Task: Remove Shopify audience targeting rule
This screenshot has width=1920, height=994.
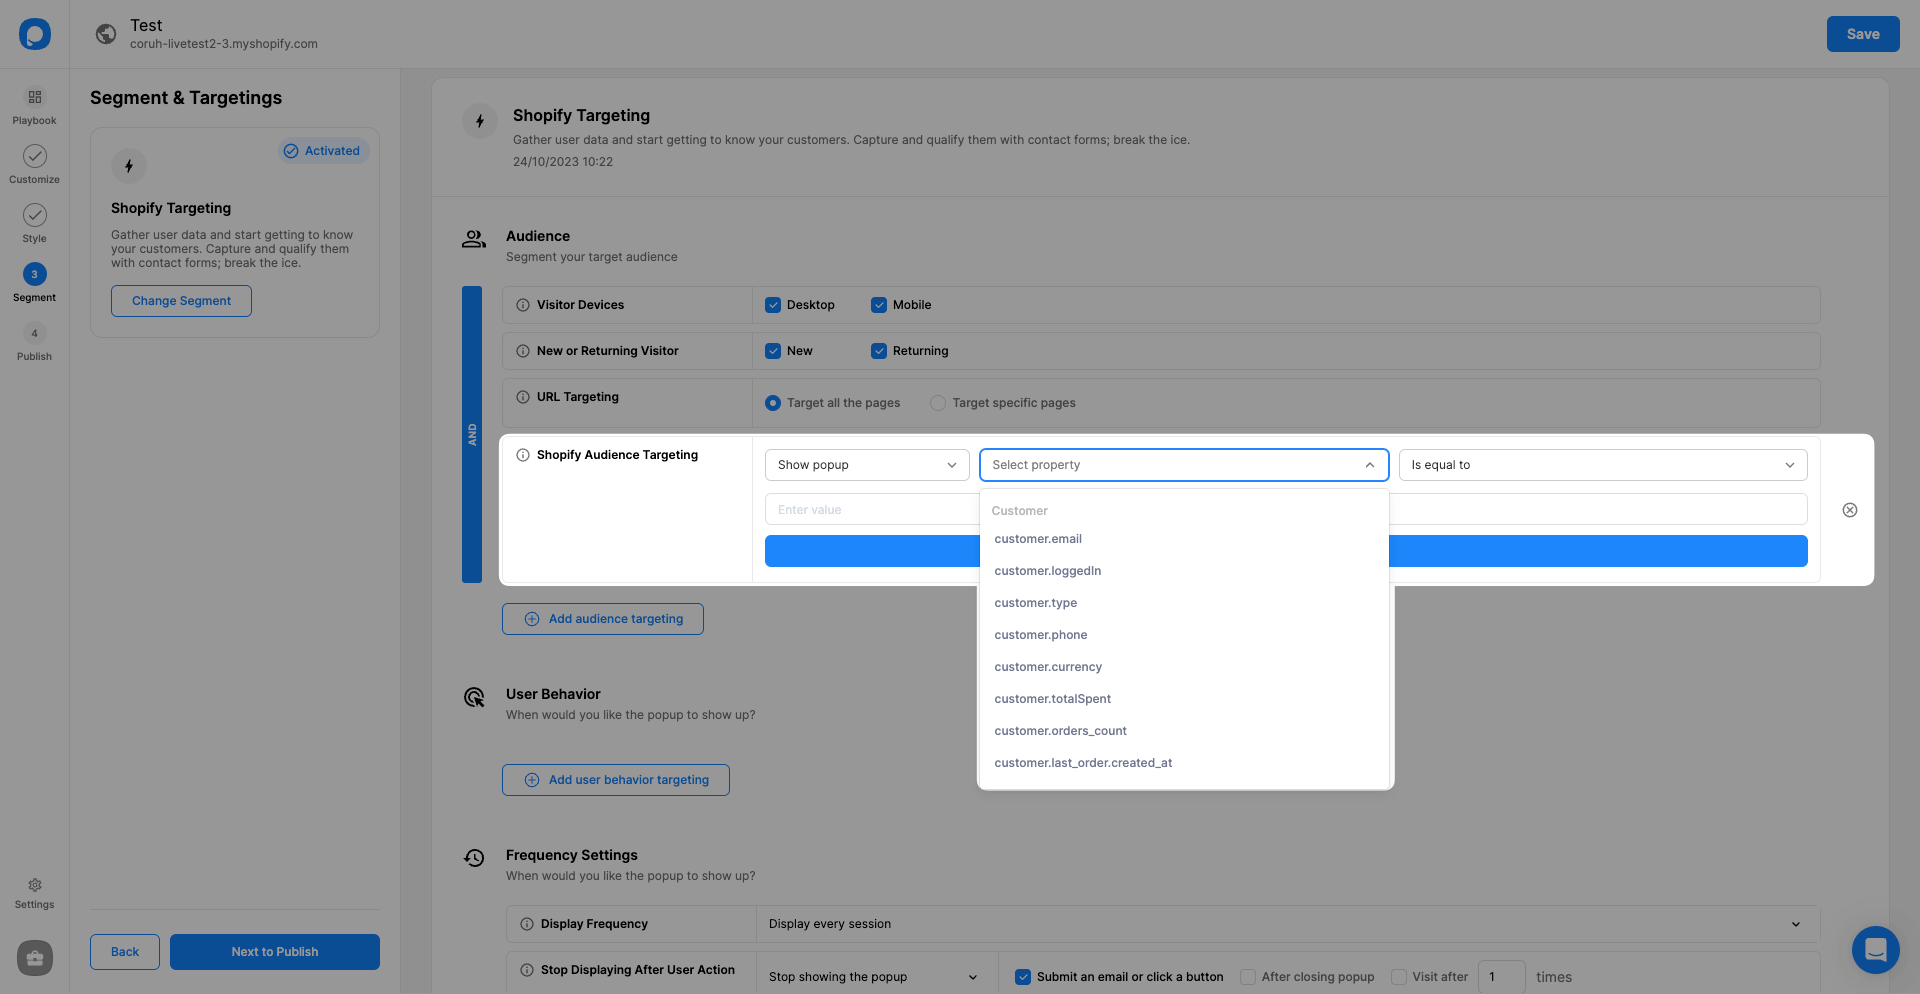Action: click(1850, 510)
